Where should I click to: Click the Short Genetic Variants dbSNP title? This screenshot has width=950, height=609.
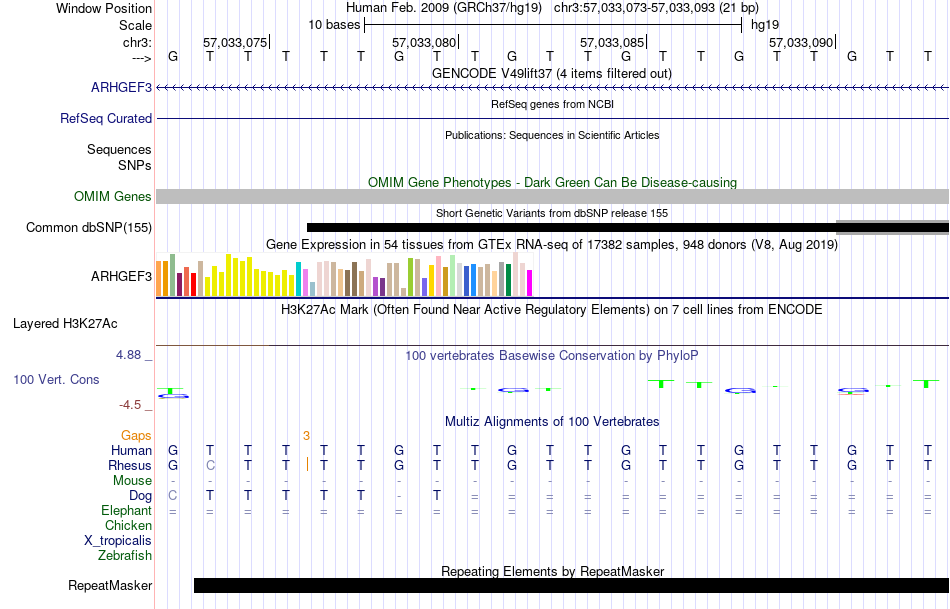click(552, 213)
